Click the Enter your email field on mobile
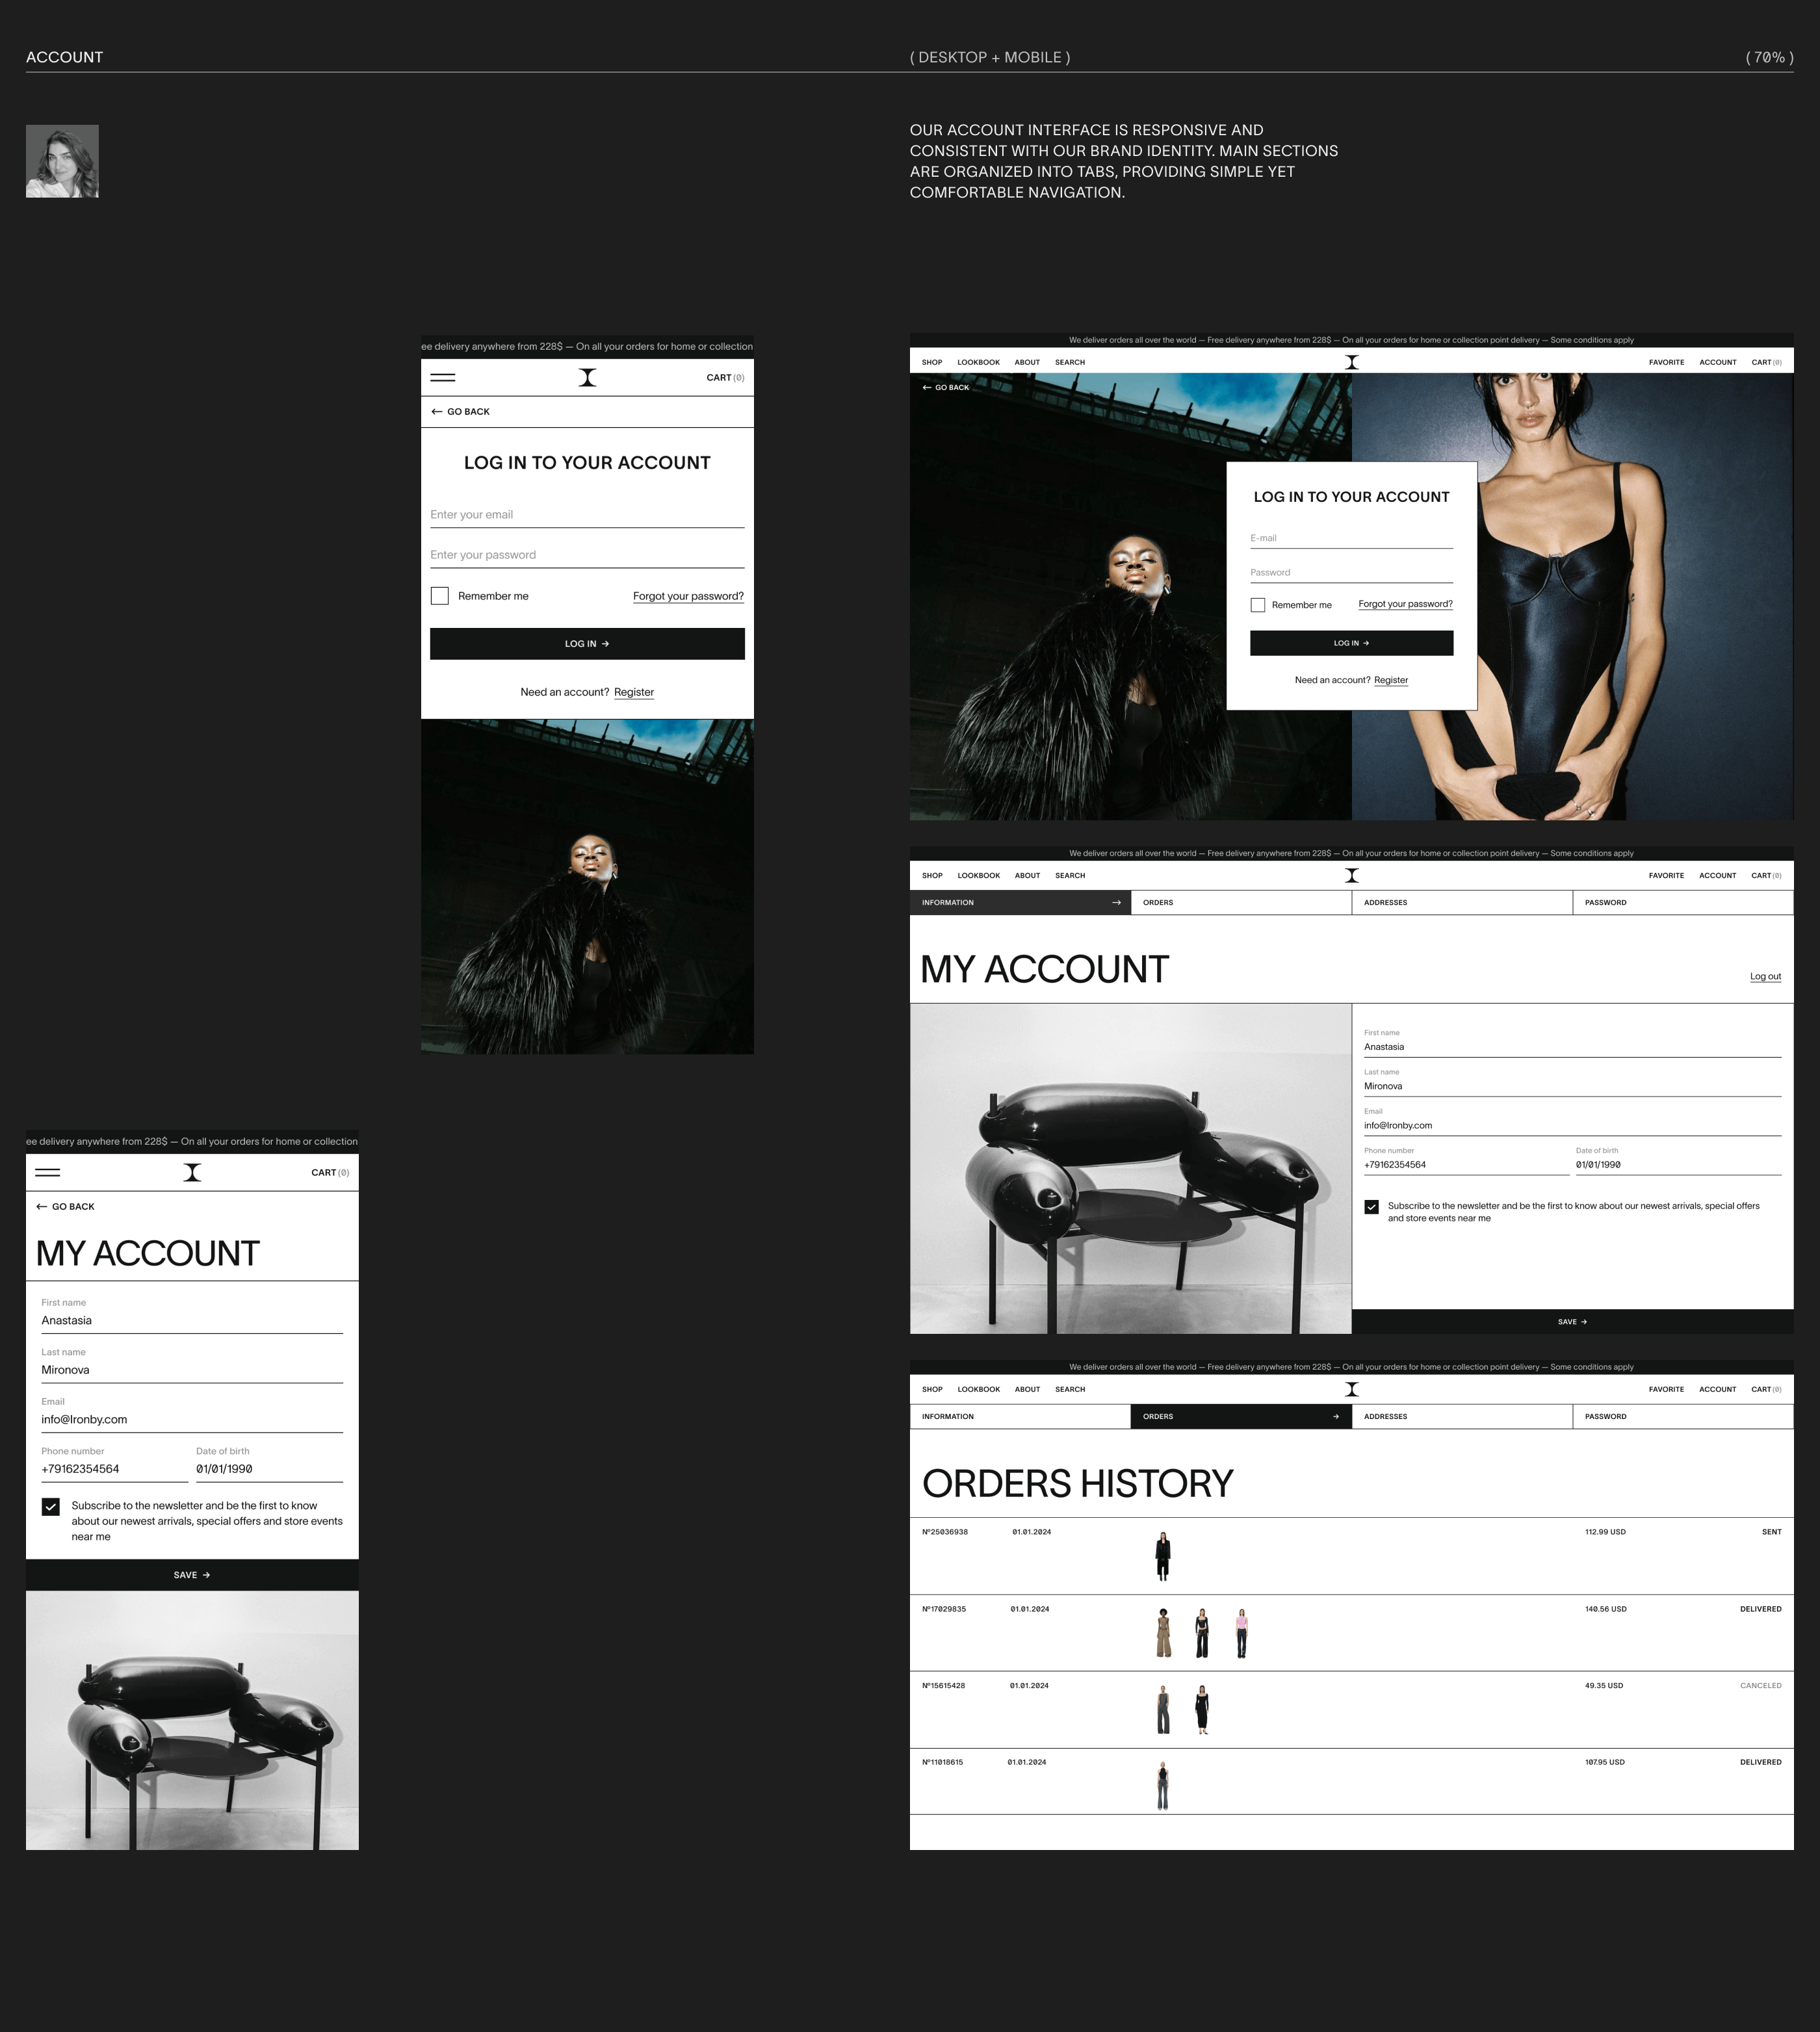The width and height of the screenshot is (1820, 2032). click(587, 515)
